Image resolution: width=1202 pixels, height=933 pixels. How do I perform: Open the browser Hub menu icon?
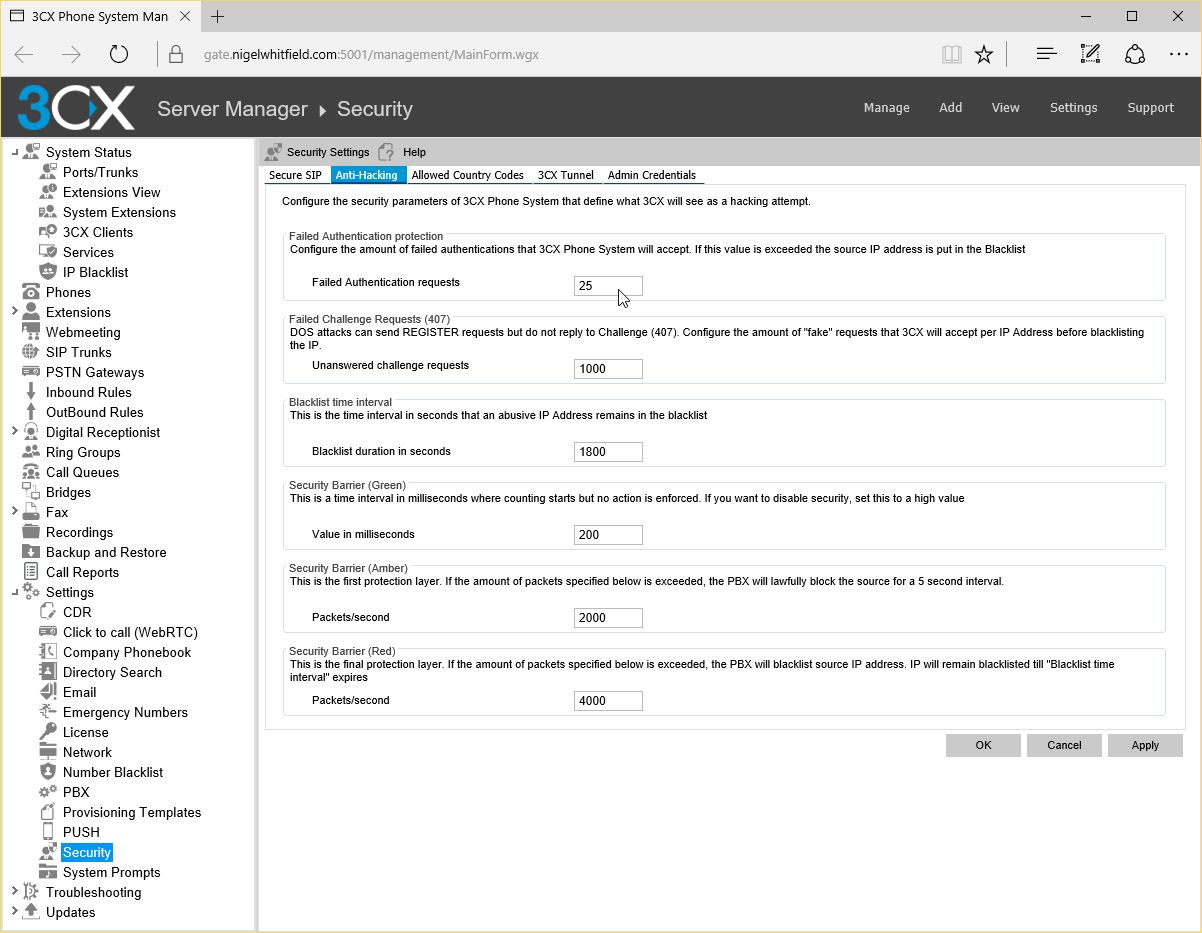click(1046, 54)
